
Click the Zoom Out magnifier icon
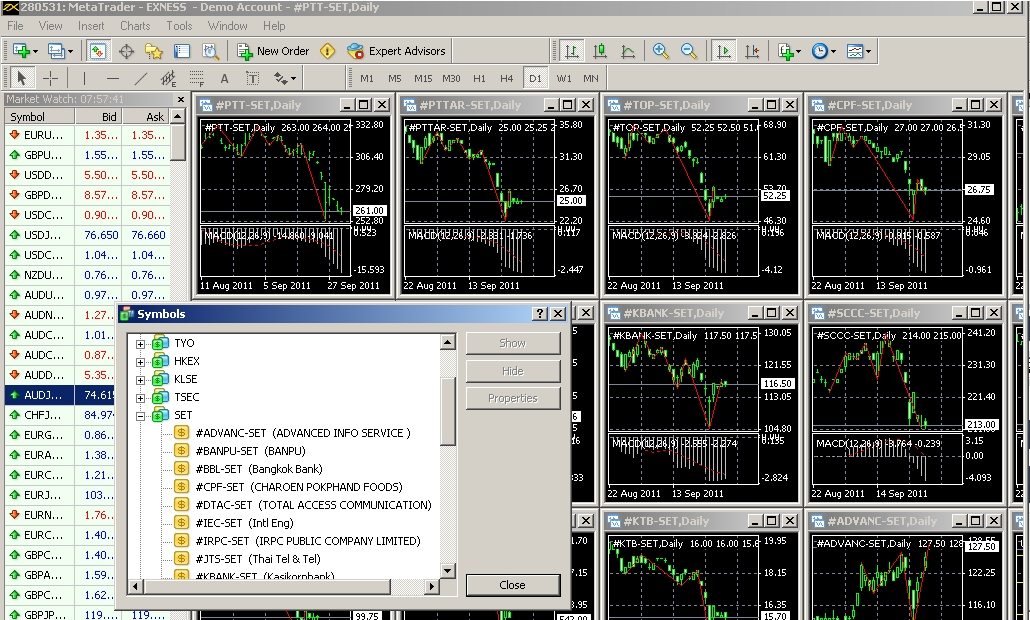(688, 51)
